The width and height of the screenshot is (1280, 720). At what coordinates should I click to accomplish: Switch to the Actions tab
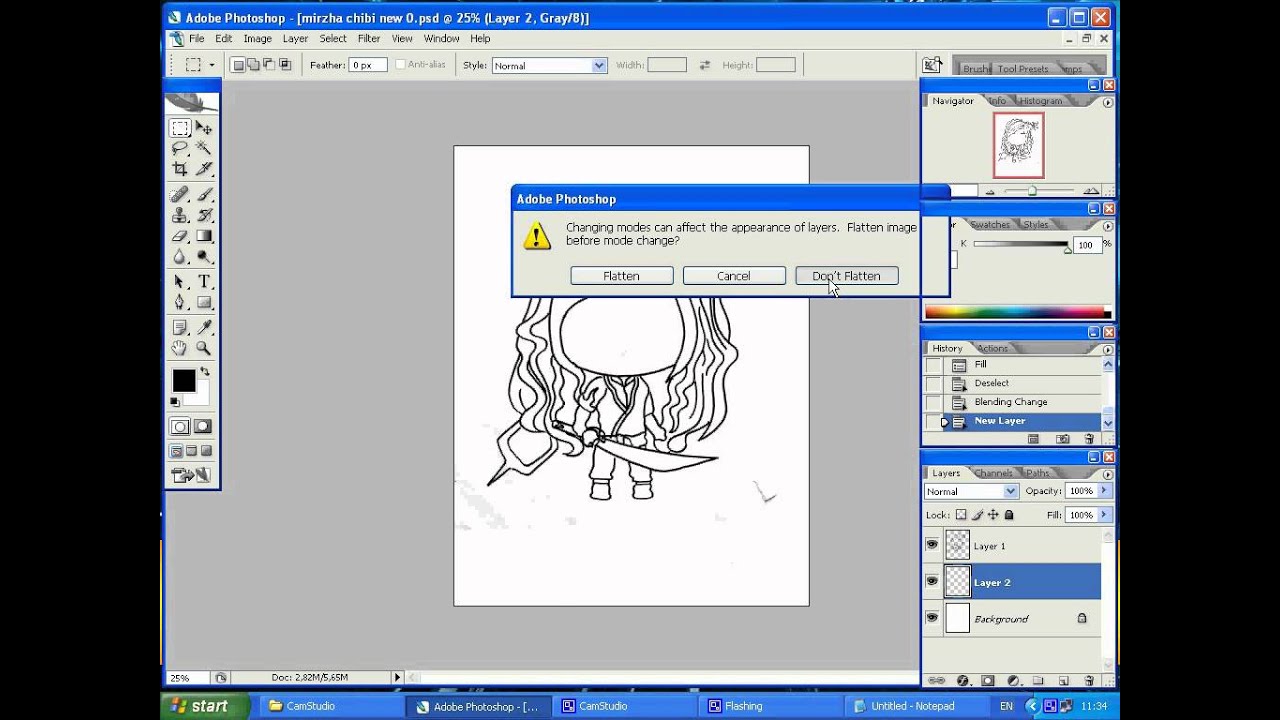point(992,348)
